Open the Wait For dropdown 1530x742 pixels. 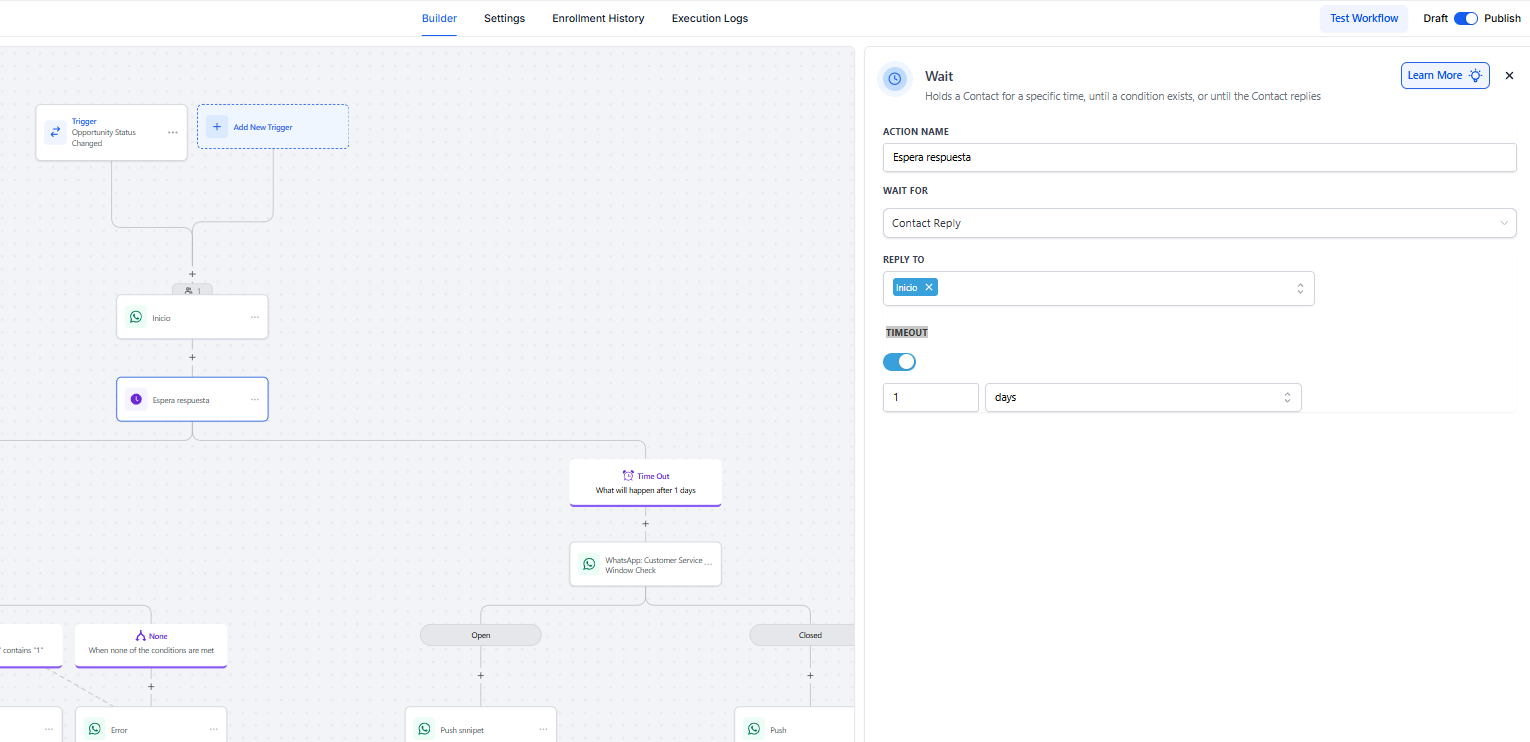(x=1198, y=223)
